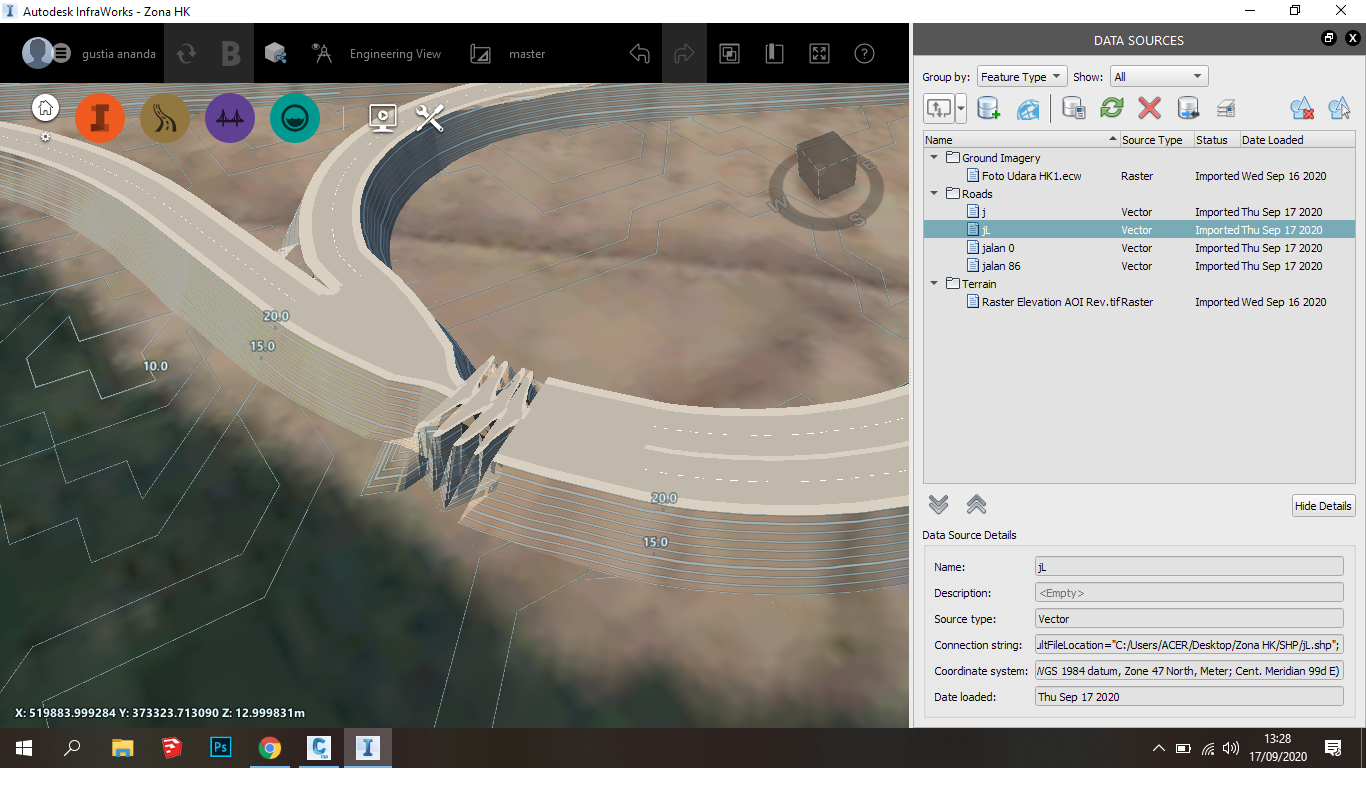
Task: Click the proposals icon beside help tools
Action: (x=729, y=54)
